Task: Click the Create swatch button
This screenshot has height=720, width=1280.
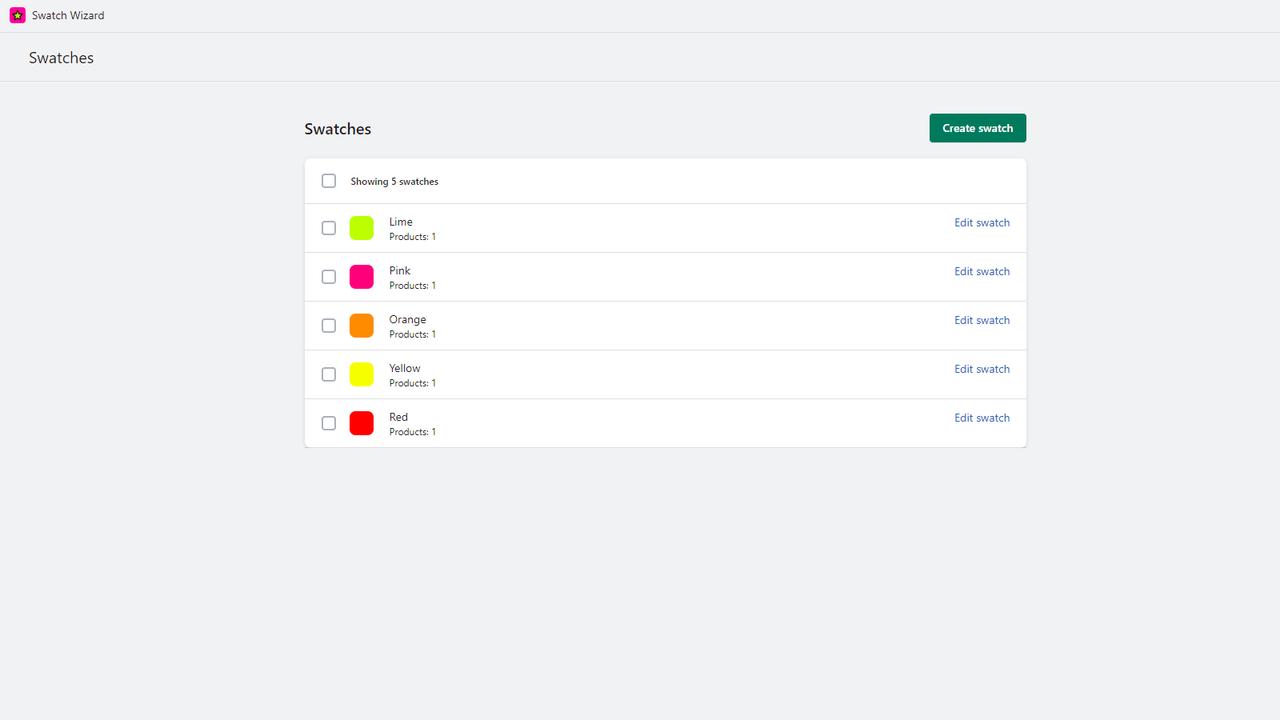Action: 977,128
